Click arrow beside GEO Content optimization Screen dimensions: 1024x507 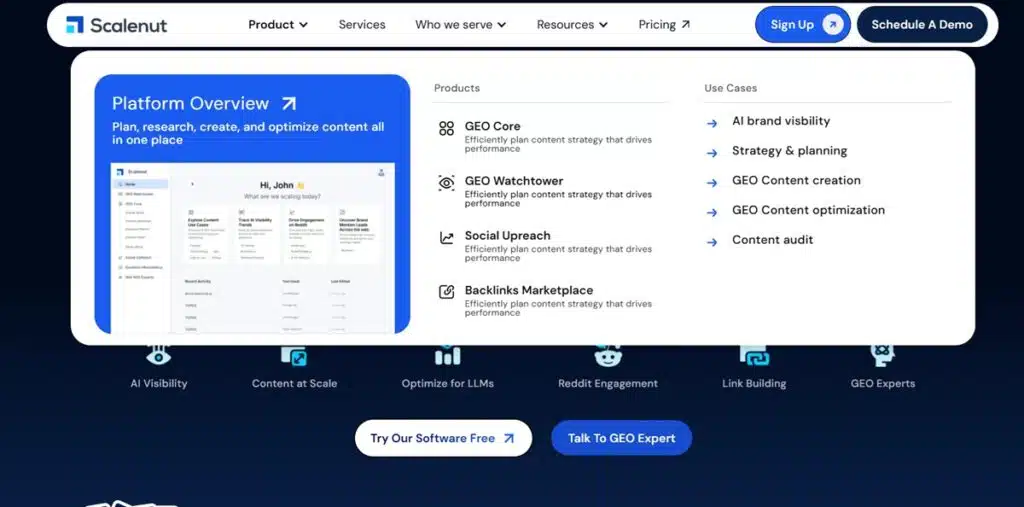tap(712, 212)
